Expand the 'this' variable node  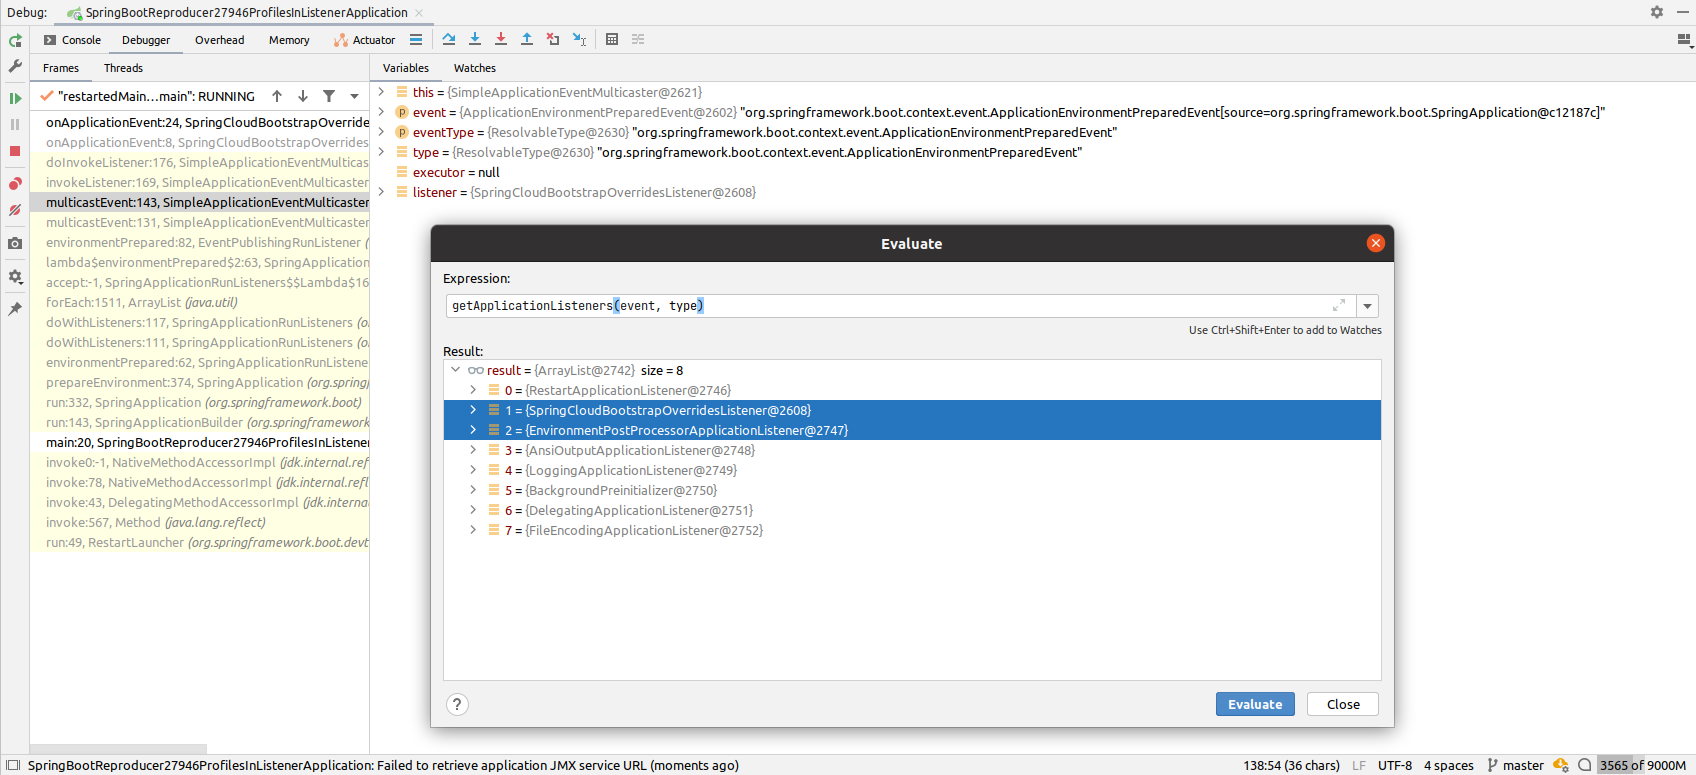(381, 92)
